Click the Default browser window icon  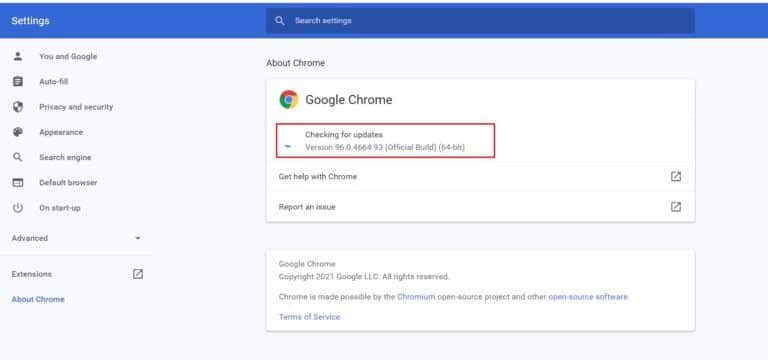[x=18, y=183]
